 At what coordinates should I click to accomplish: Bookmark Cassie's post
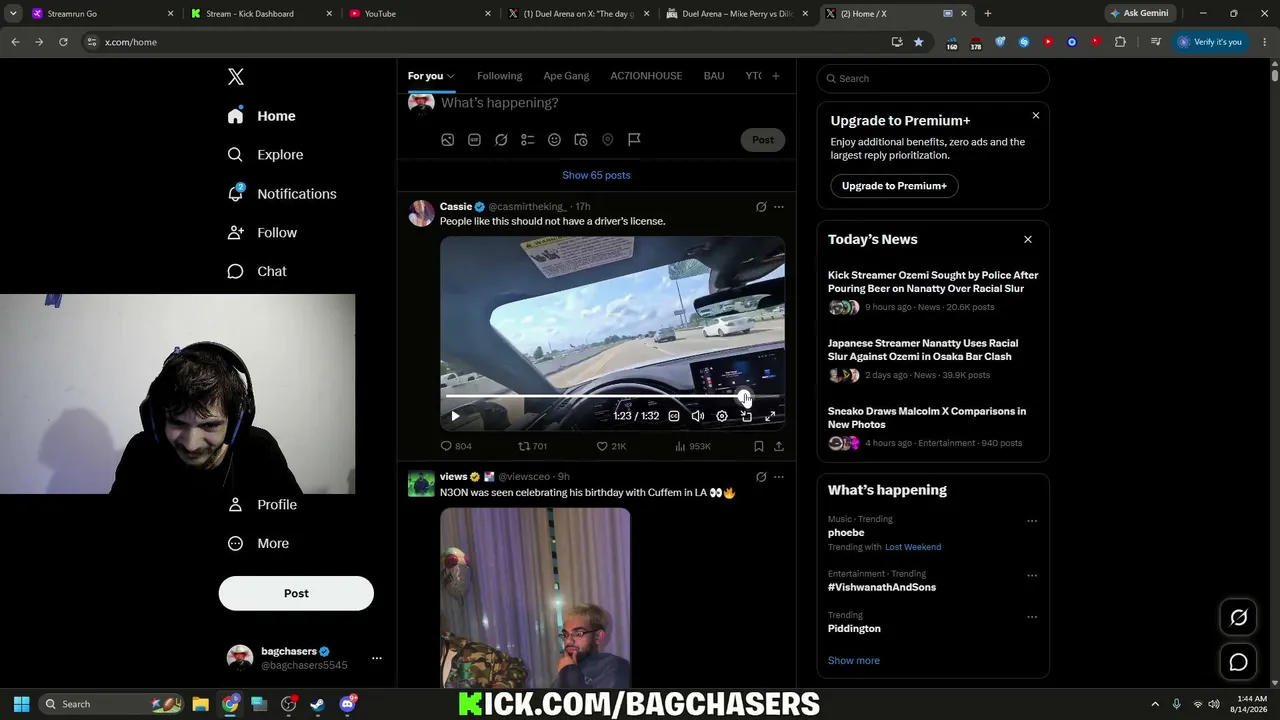coord(759,446)
